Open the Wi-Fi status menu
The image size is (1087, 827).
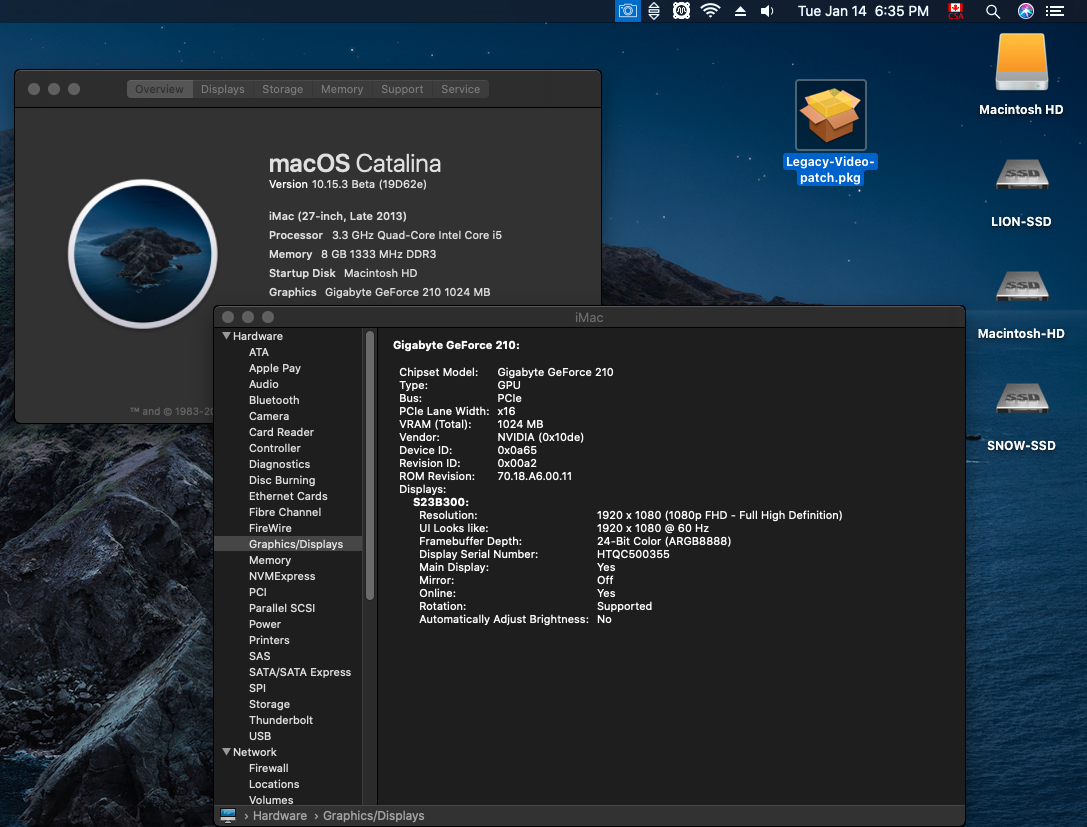coord(710,11)
